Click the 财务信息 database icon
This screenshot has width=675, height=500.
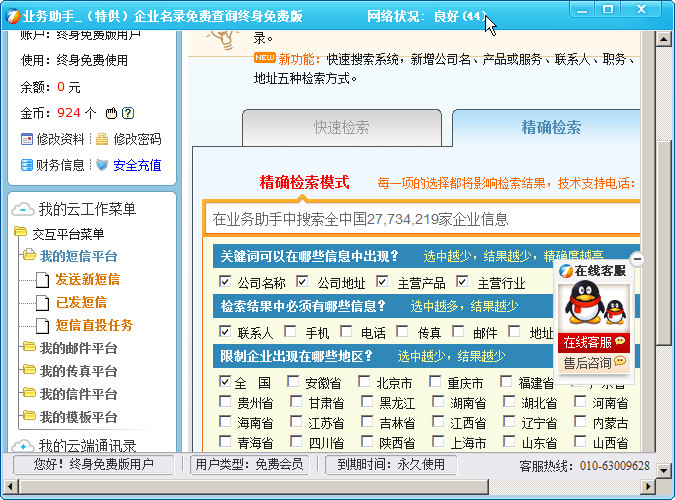click(27, 165)
